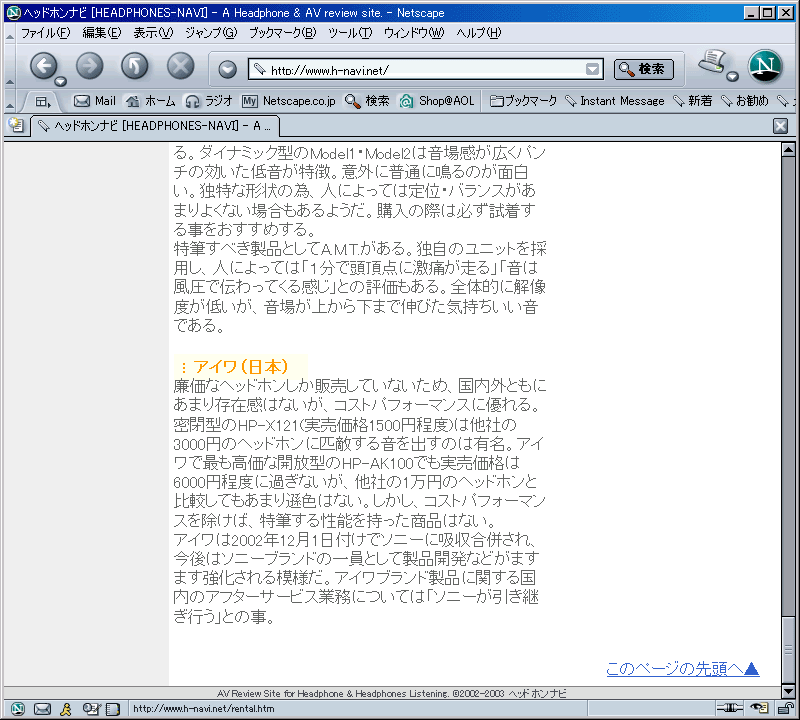Close the current tab with the tab-bar X
Screen dimensions: 800x720
(x=780, y=126)
